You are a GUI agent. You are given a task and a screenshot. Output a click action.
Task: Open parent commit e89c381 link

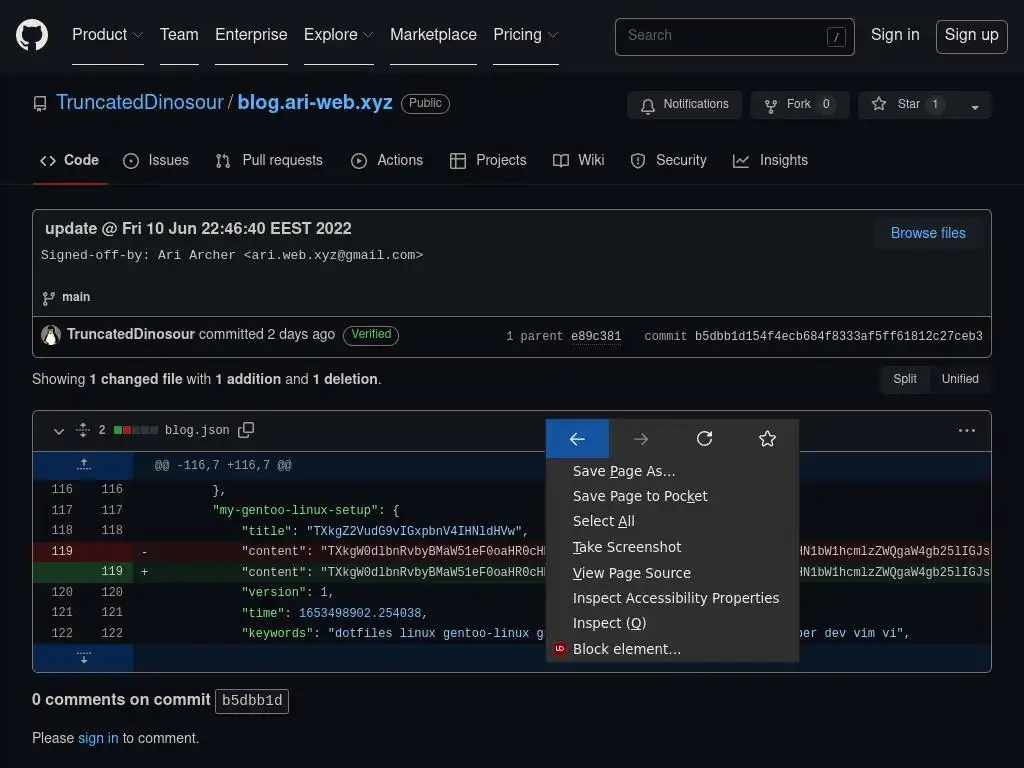tap(596, 336)
